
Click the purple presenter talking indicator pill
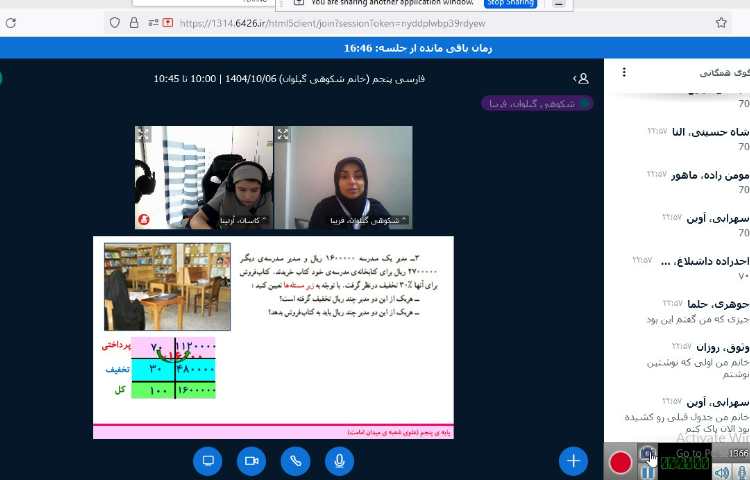point(537,103)
